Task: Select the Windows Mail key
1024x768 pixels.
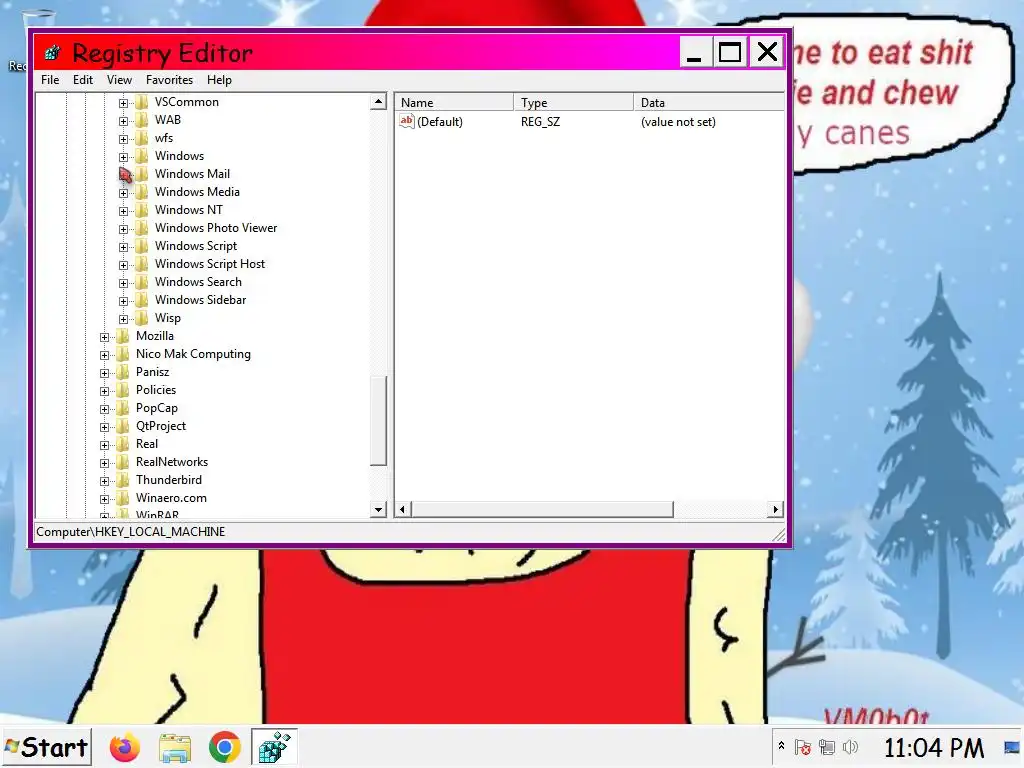Action: pyautogui.click(x=192, y=174)
